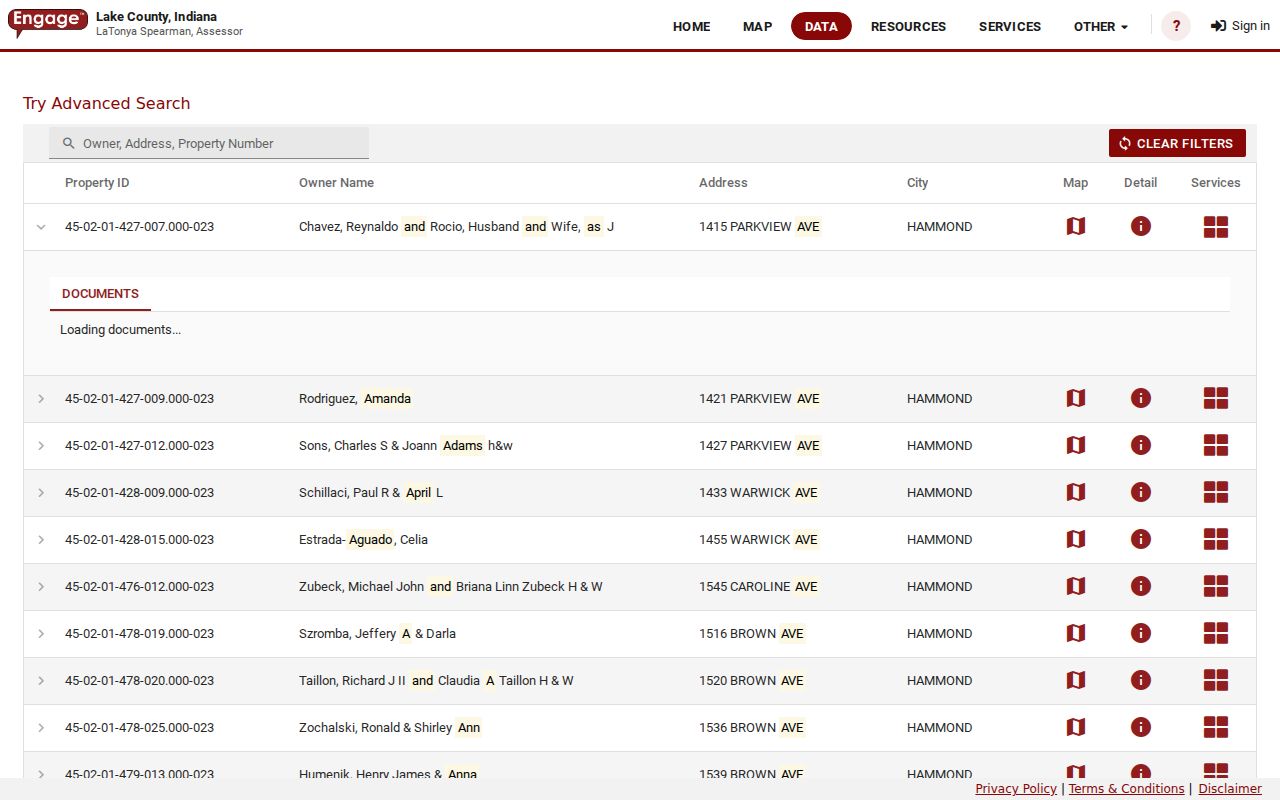Show map for 1536 Brown Ave
Image resolution: width=1280 pixels, height=800 pixels.
[1075, 728]
